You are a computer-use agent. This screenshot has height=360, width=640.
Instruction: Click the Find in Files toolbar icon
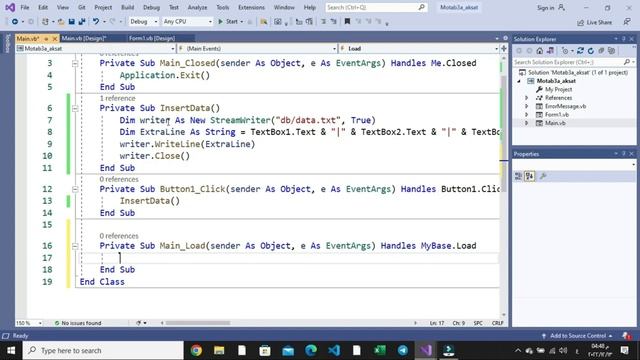264,22
